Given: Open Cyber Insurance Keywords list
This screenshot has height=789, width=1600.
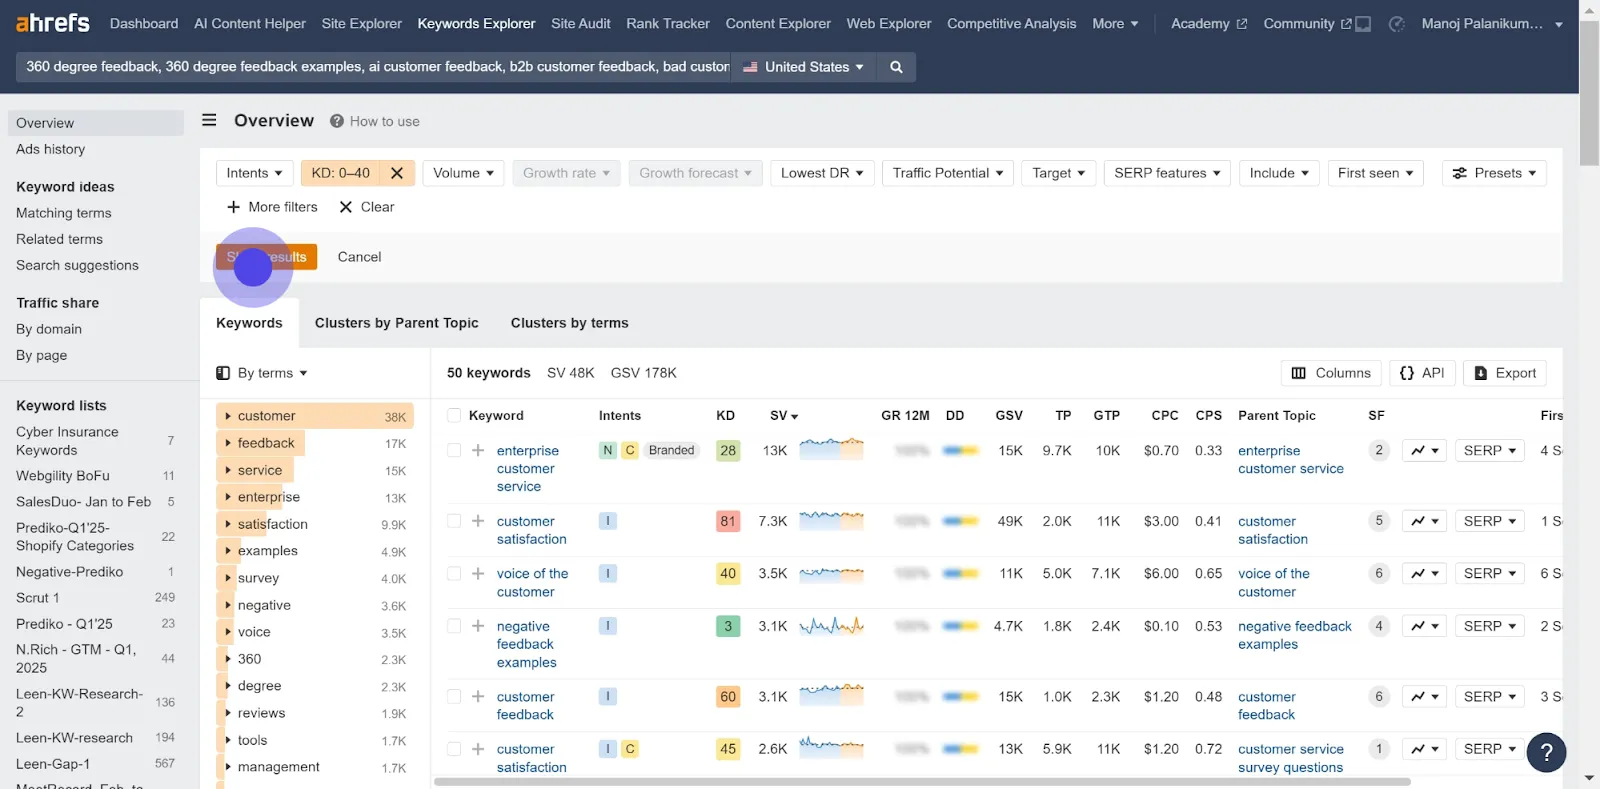Looking at the screenshot, I should point(67,441).
